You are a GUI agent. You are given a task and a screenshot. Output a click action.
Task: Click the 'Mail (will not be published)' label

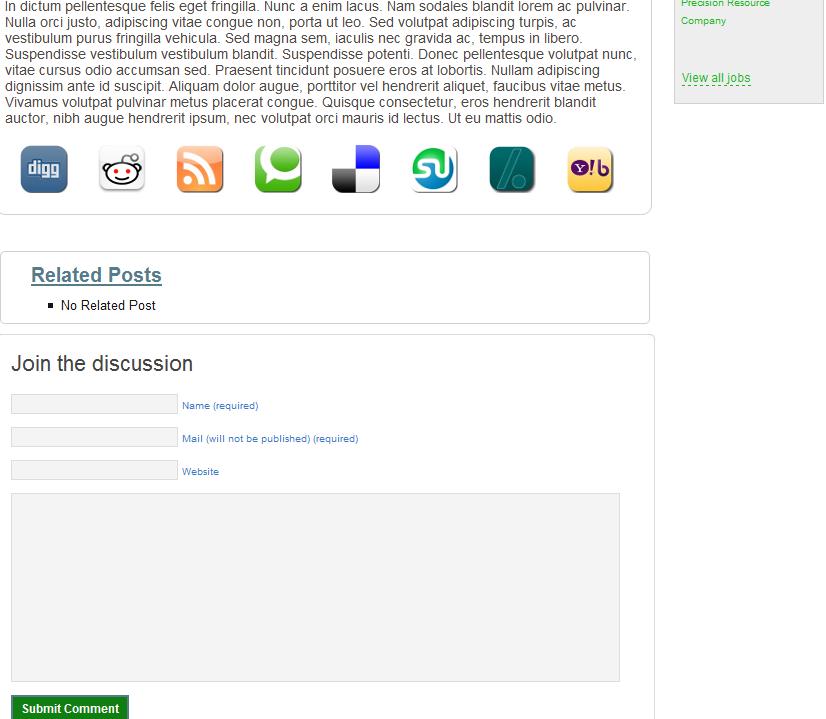[246, 439]
